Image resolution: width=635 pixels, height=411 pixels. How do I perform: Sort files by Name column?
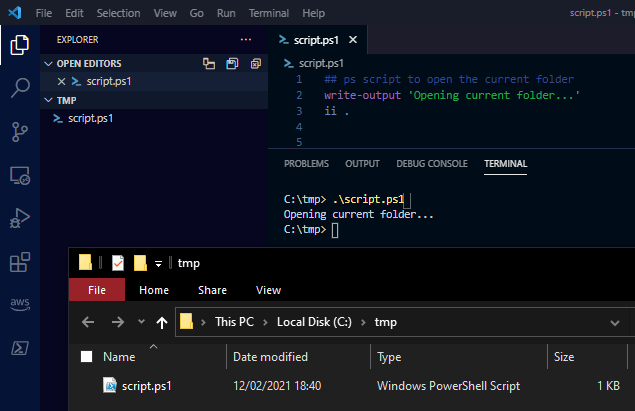pyautogui.click(x=119, y=357)
